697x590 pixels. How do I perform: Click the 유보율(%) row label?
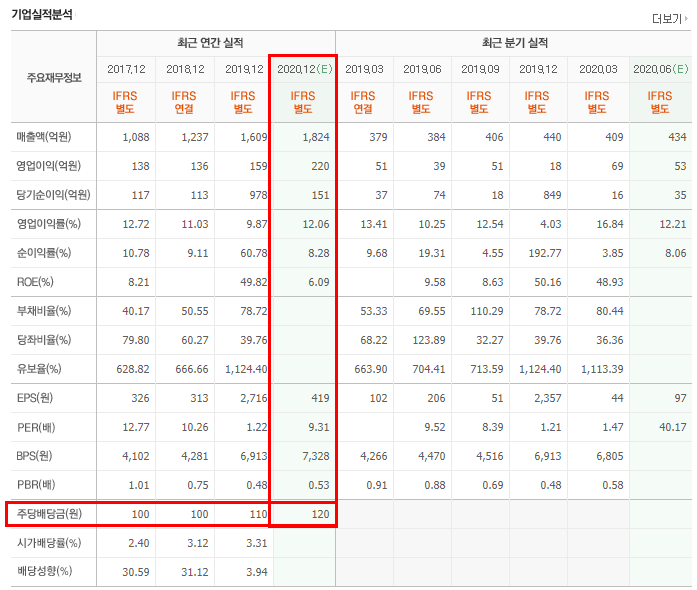(39, 369)
